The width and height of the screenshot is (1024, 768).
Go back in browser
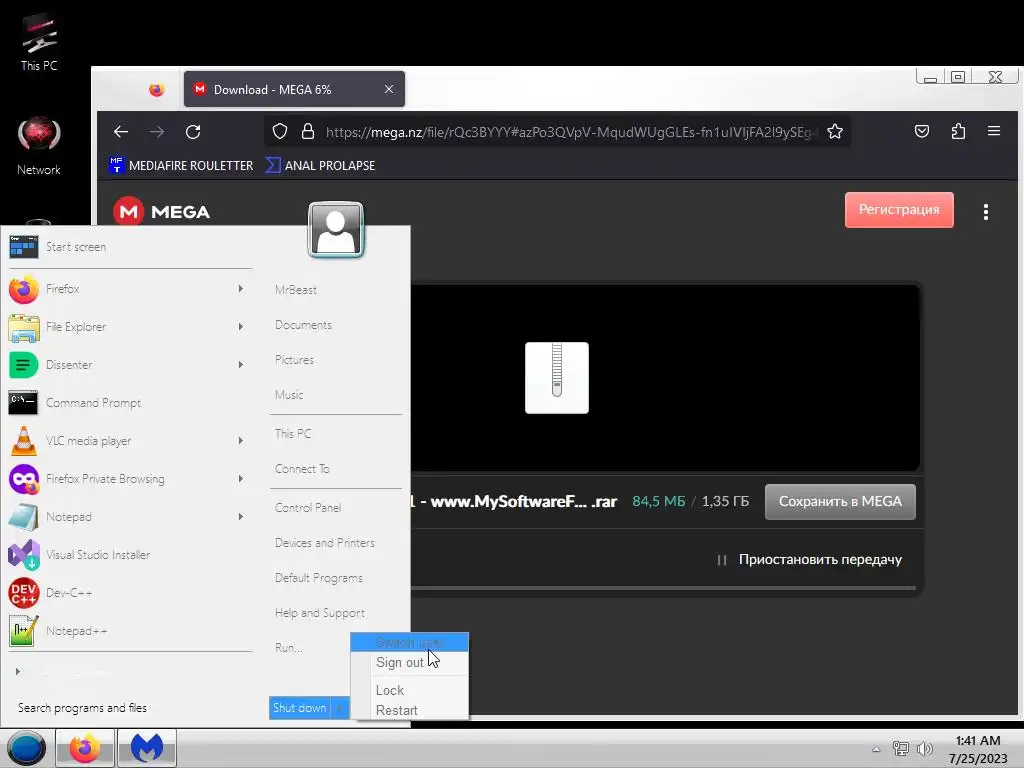(121, 132)
